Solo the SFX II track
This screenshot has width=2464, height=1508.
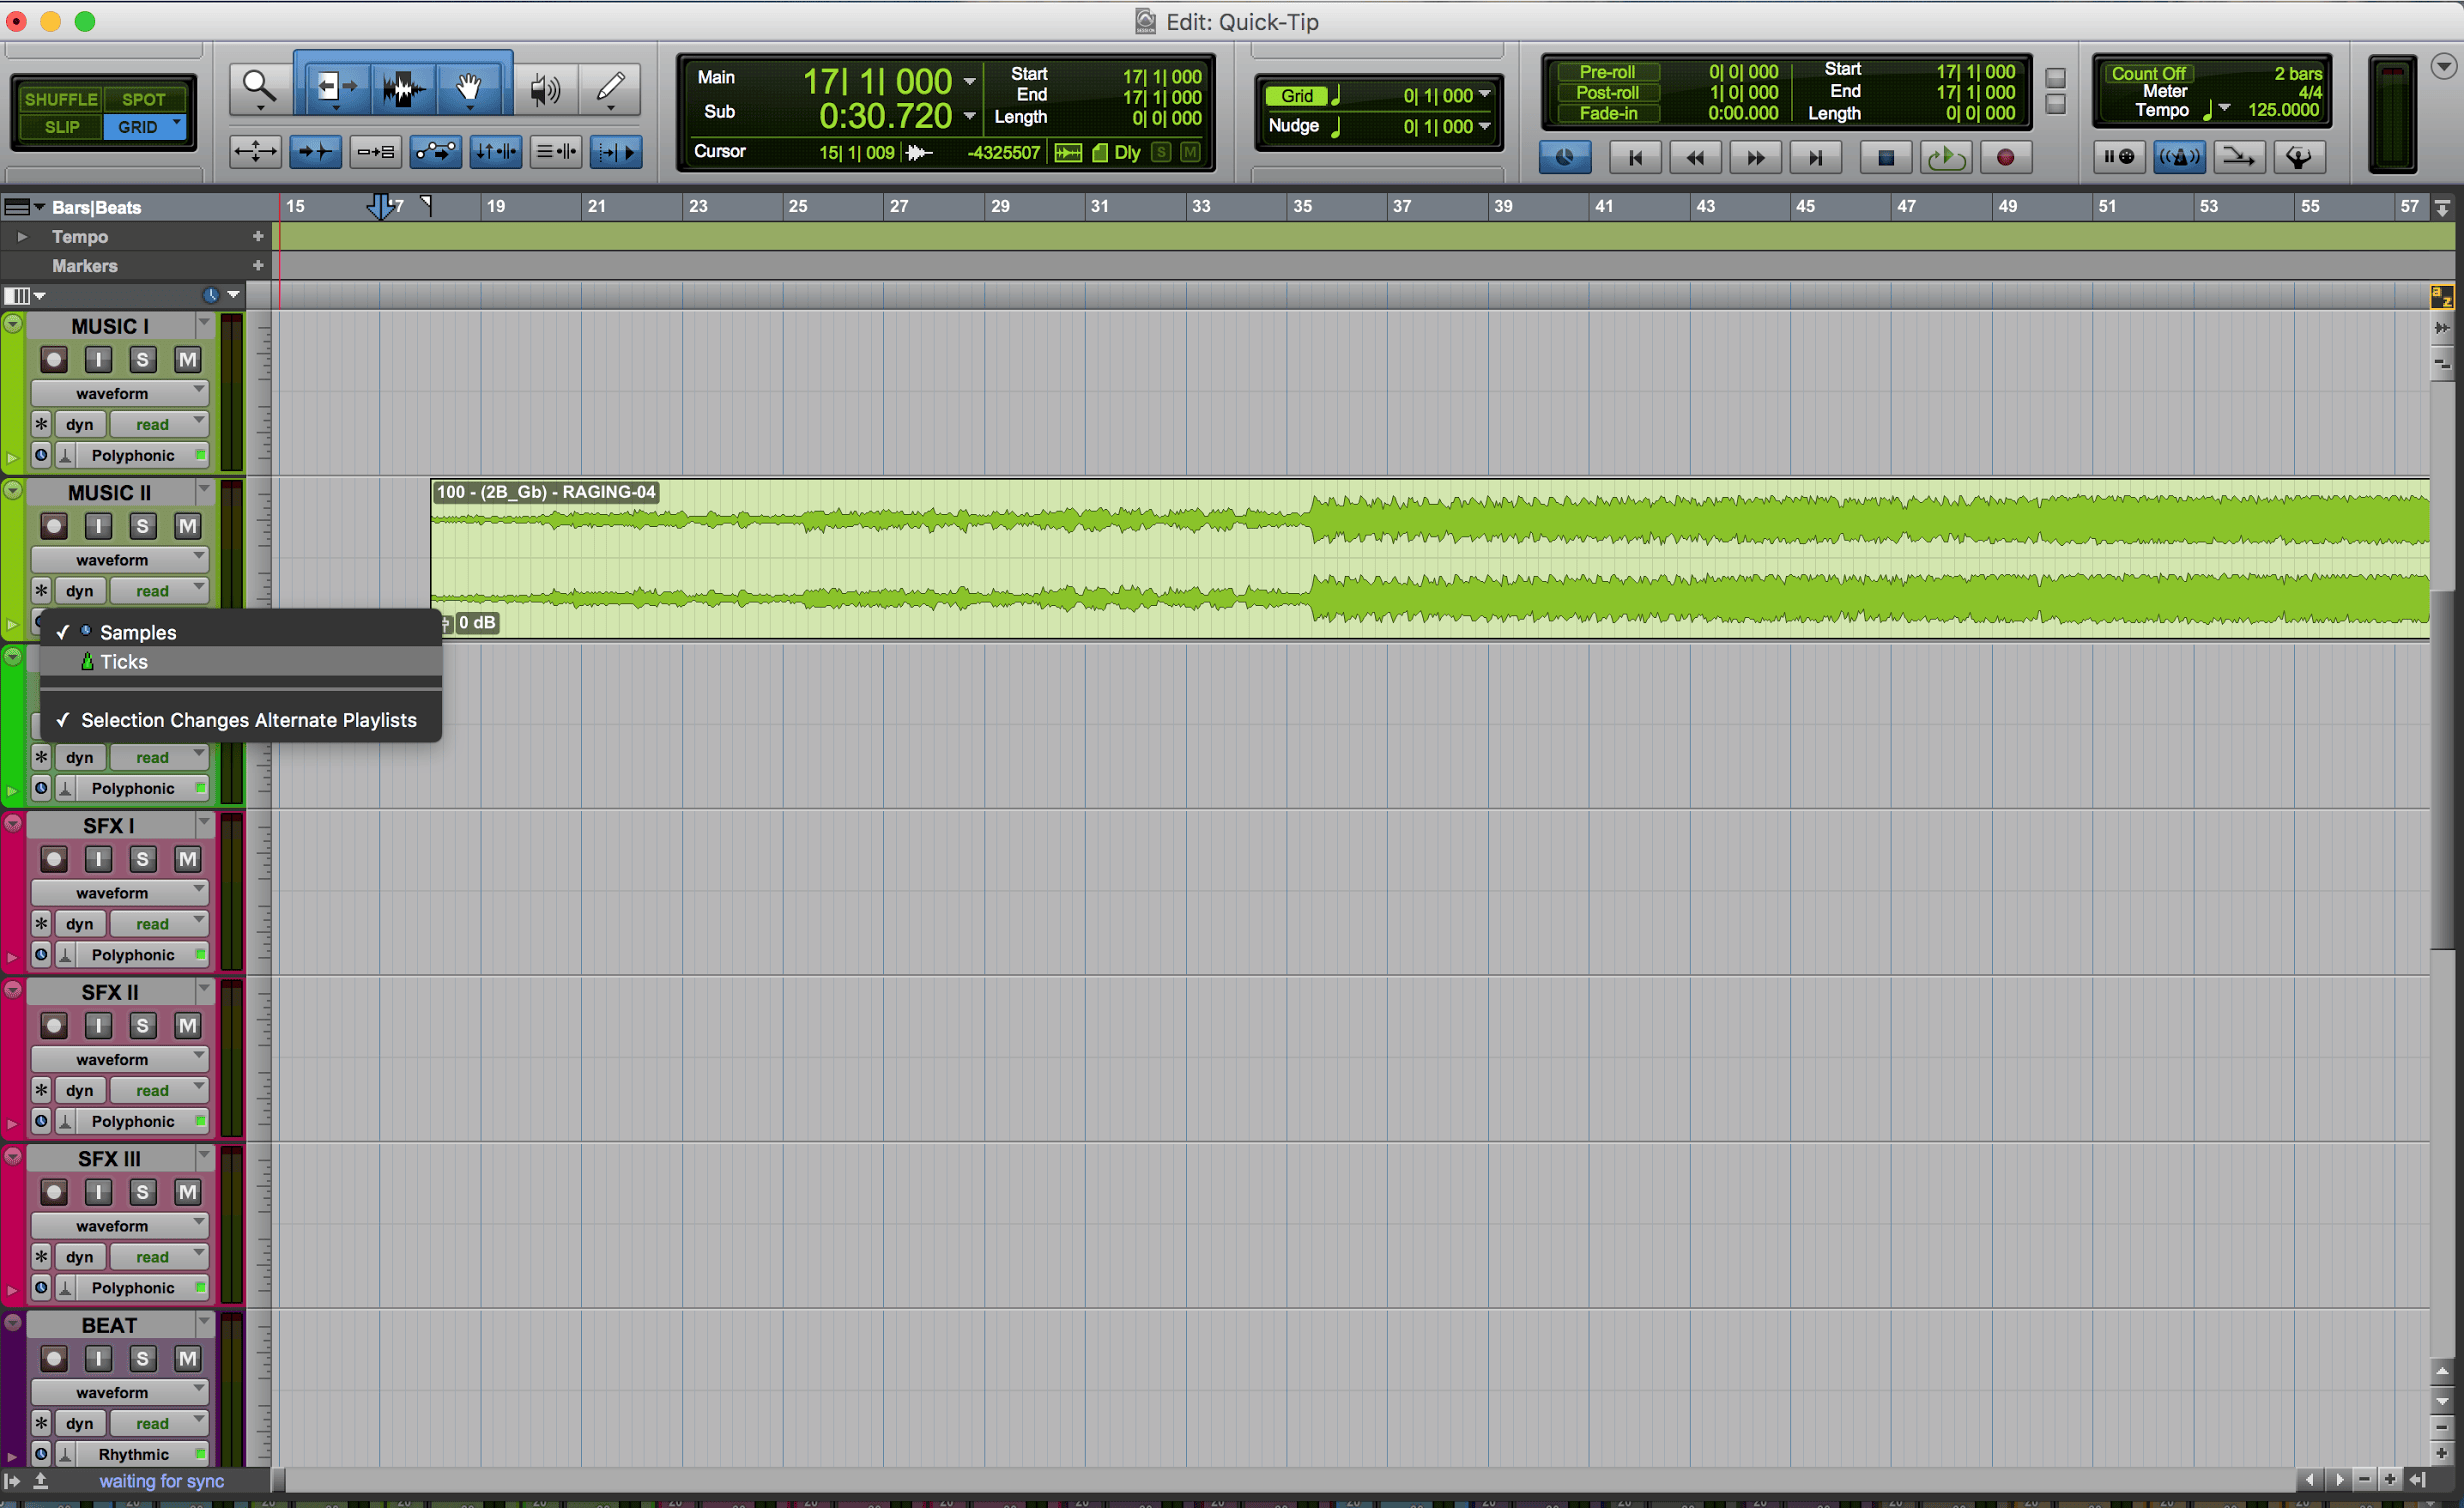coord(142,1025)
